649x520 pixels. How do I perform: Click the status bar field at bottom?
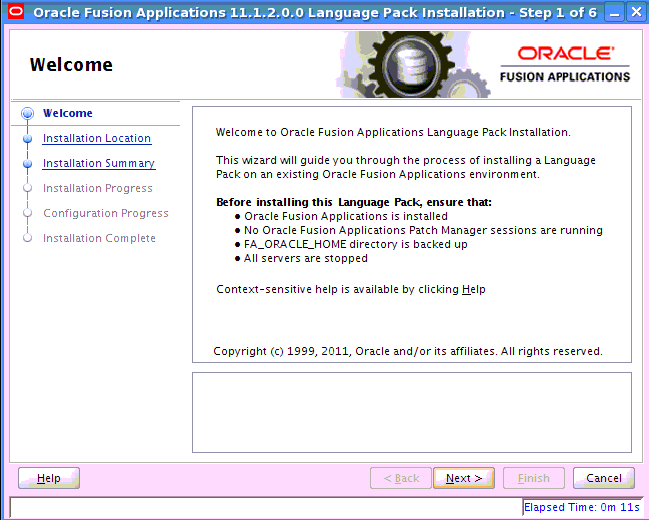tap(266, 507)
